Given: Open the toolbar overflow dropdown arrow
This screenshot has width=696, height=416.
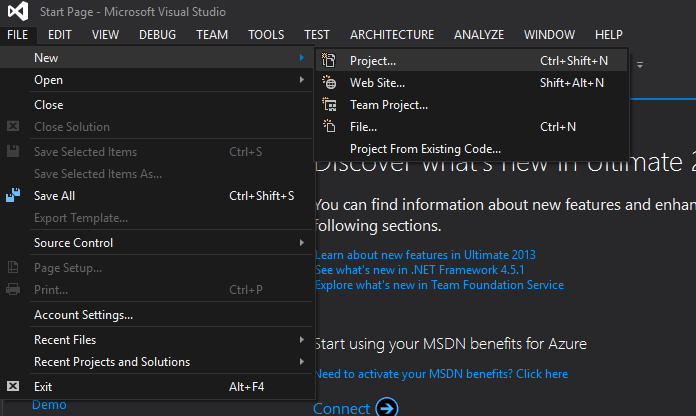Looking at the screenshot, I should tap(640, 65).
